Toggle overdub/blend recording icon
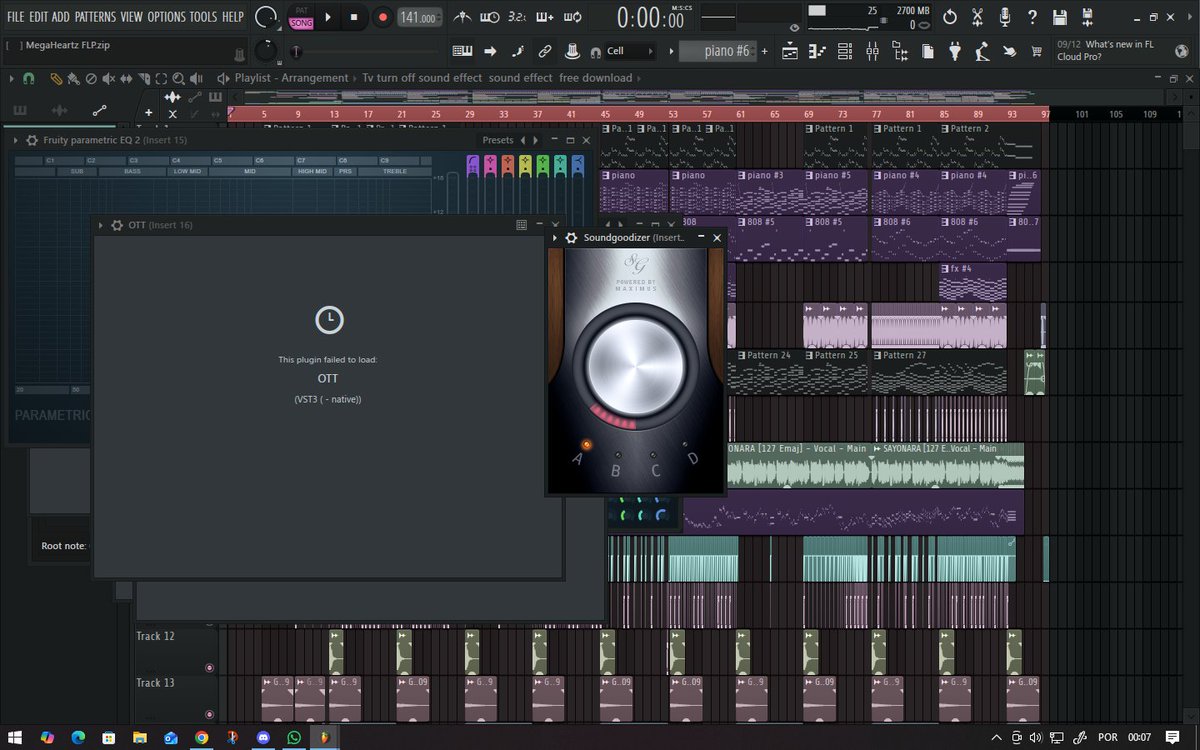Viewport: 1200px width, 750px height. pos(545,17)
